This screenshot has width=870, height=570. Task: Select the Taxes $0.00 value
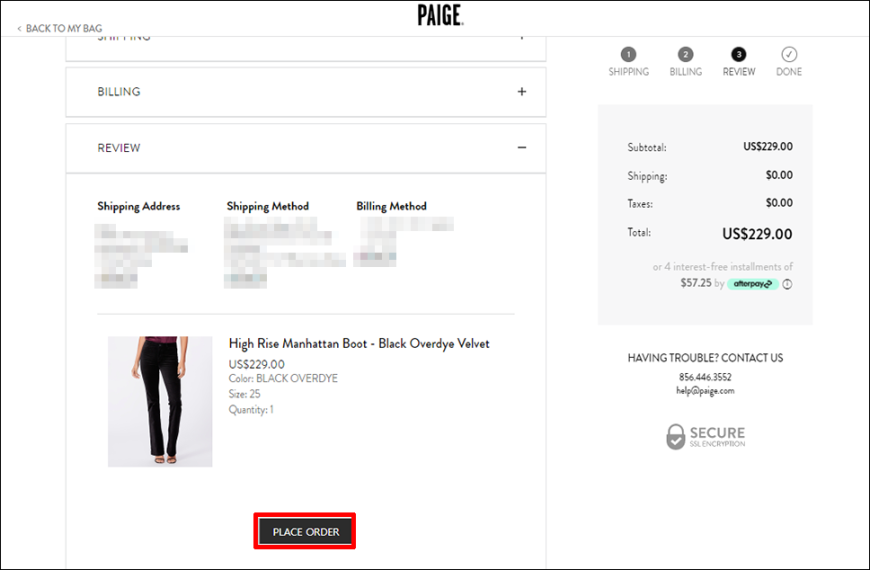[x=779, y=203]
